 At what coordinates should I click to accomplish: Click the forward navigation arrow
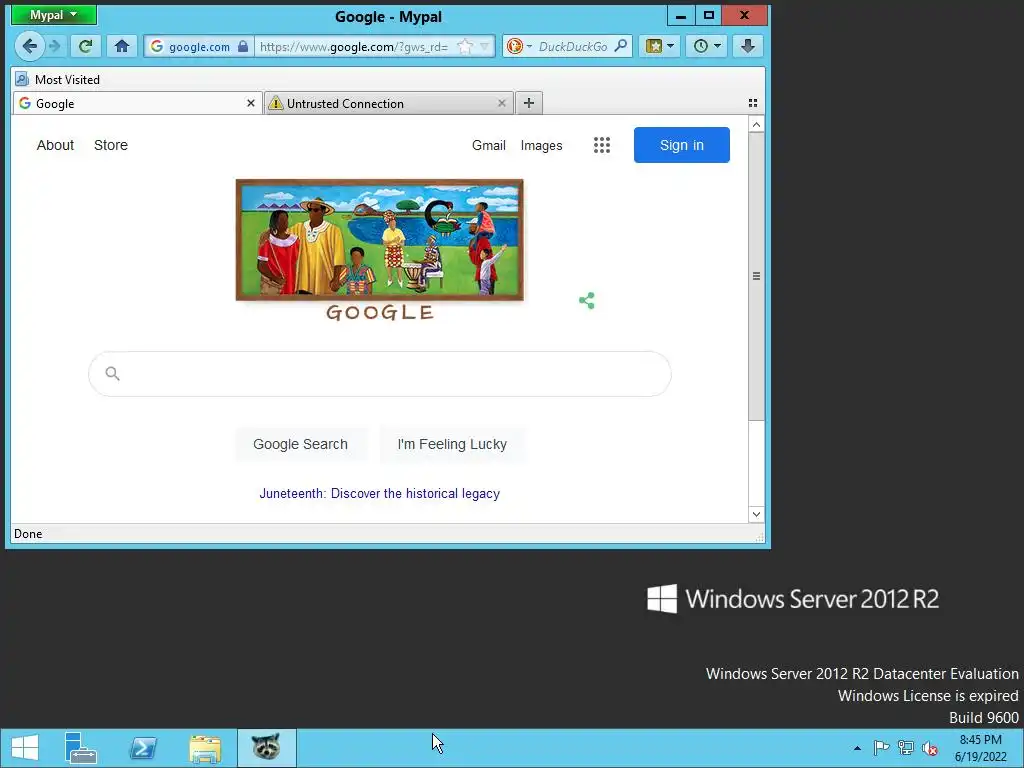click(x=55, y=46)
